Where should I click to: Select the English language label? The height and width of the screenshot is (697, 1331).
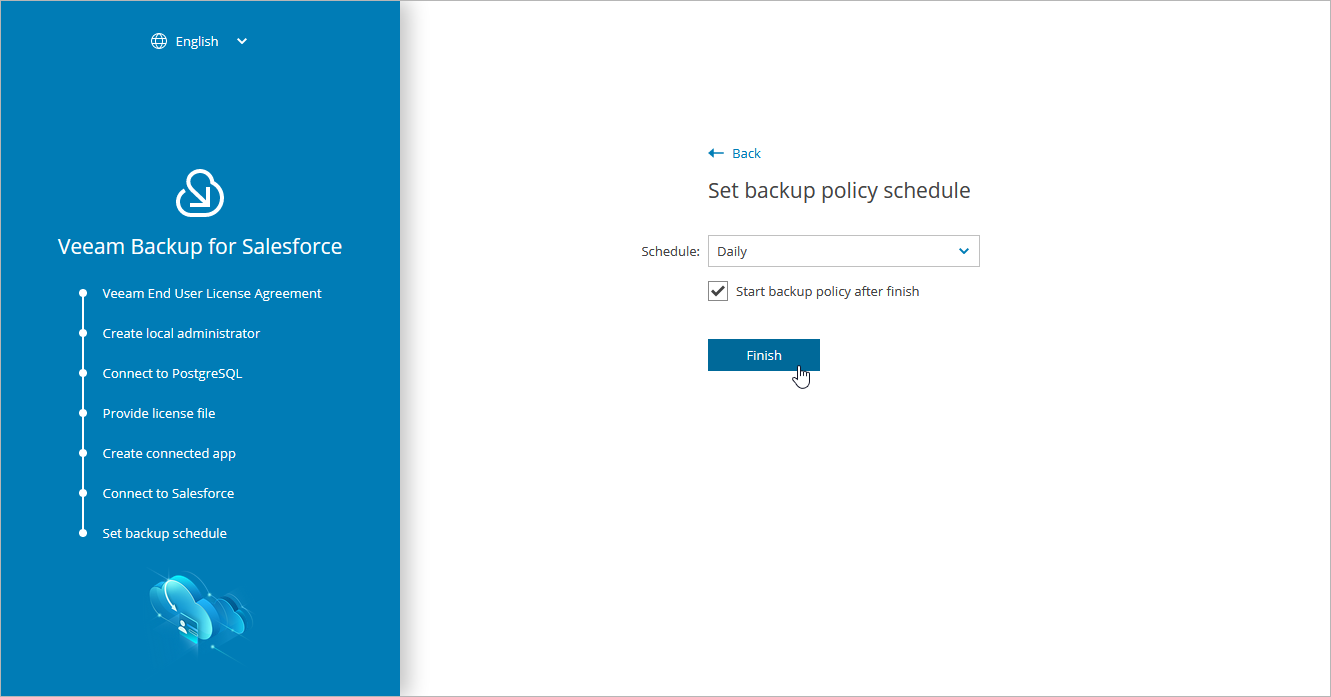tap(197, 41)
